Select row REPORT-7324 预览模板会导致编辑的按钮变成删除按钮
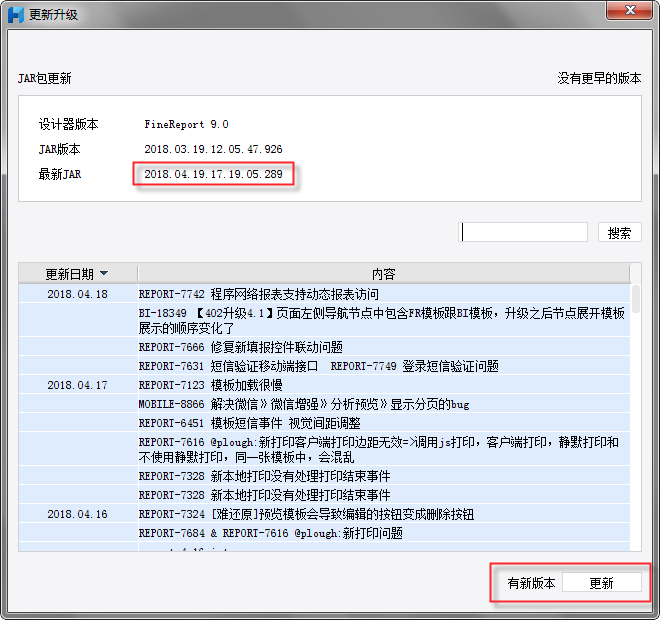This screenshot has height=620, width=660. [x=383, y=514]
